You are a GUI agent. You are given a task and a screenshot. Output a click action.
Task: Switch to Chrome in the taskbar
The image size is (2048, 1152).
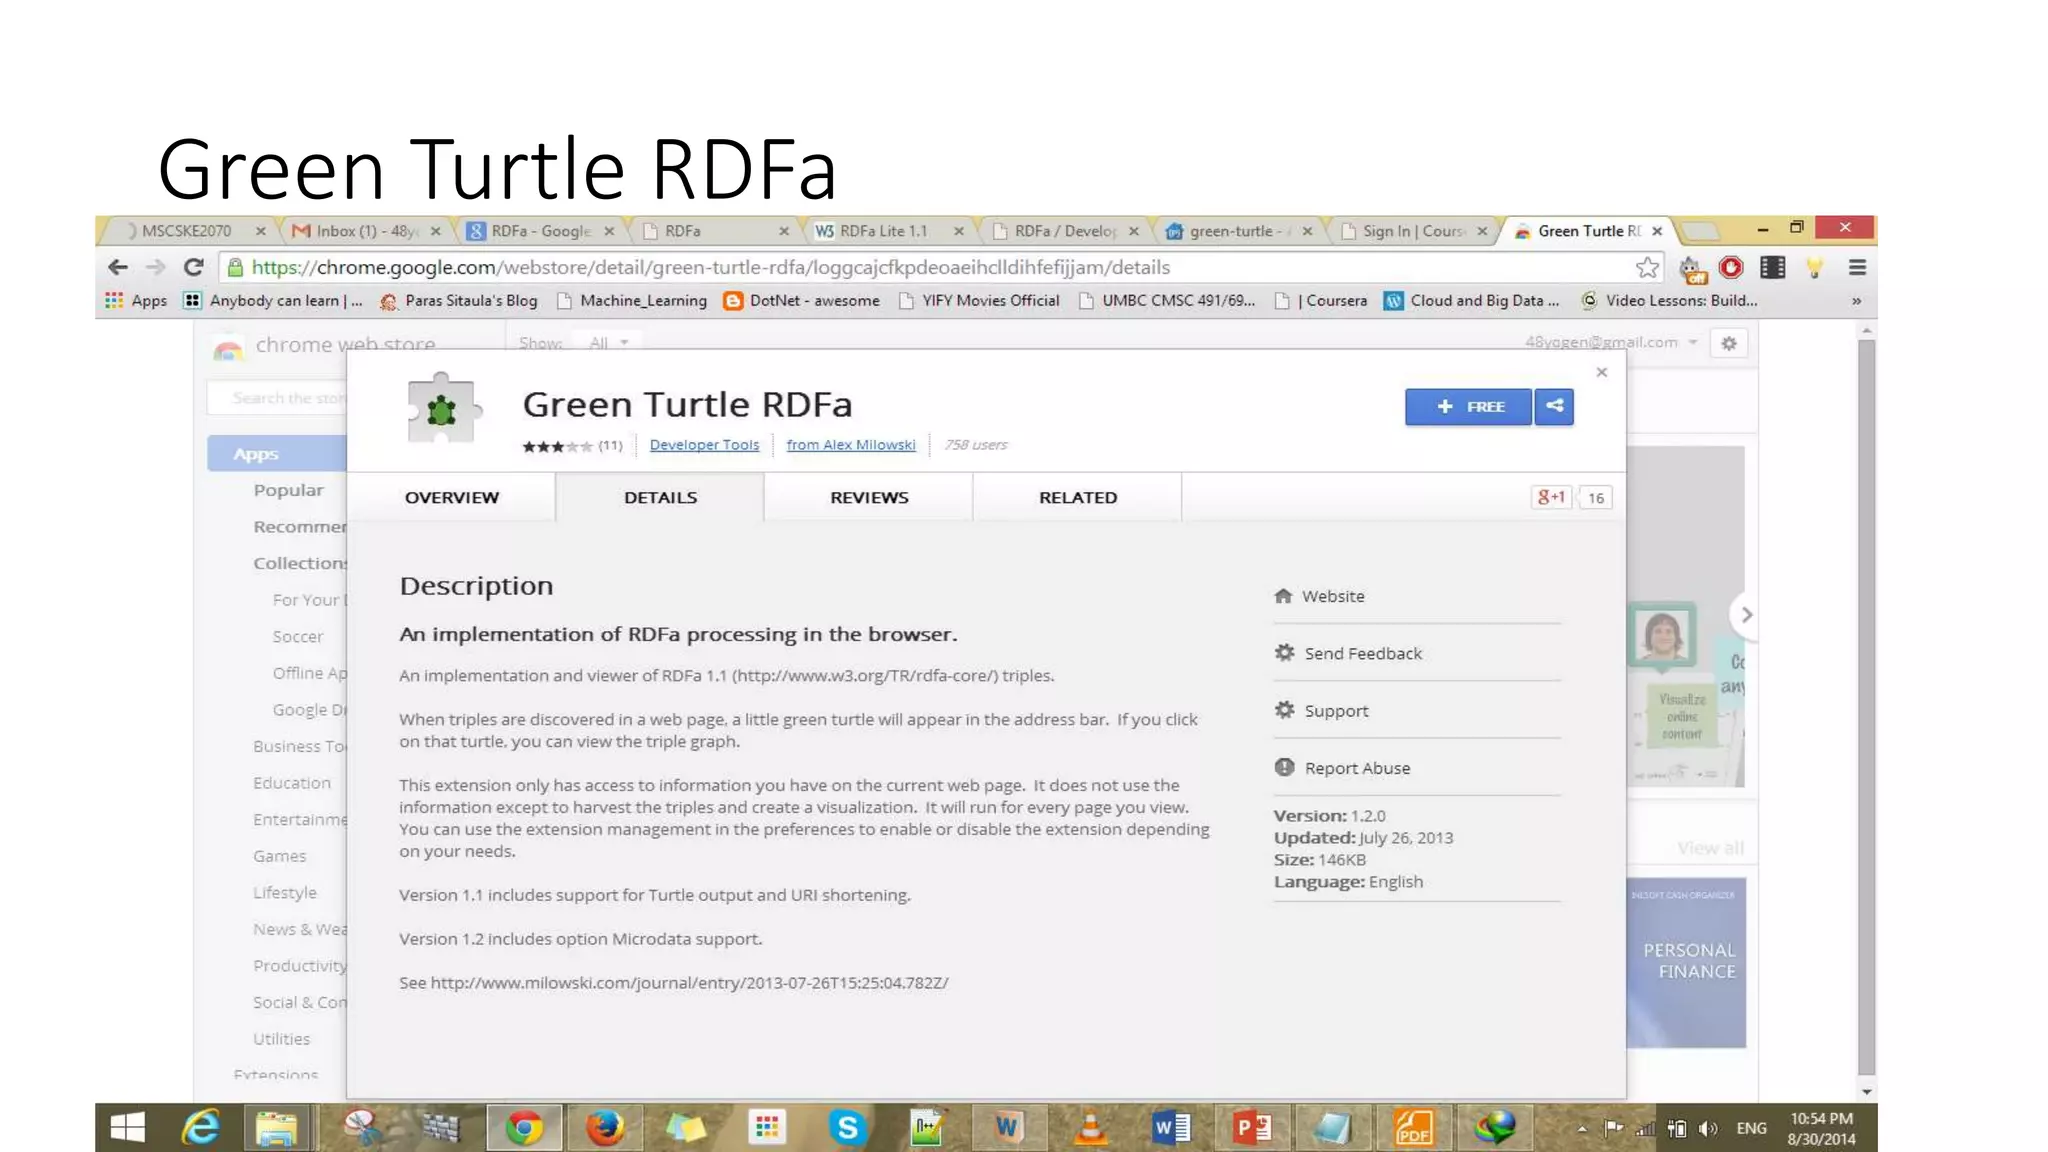click(524, 1128)
